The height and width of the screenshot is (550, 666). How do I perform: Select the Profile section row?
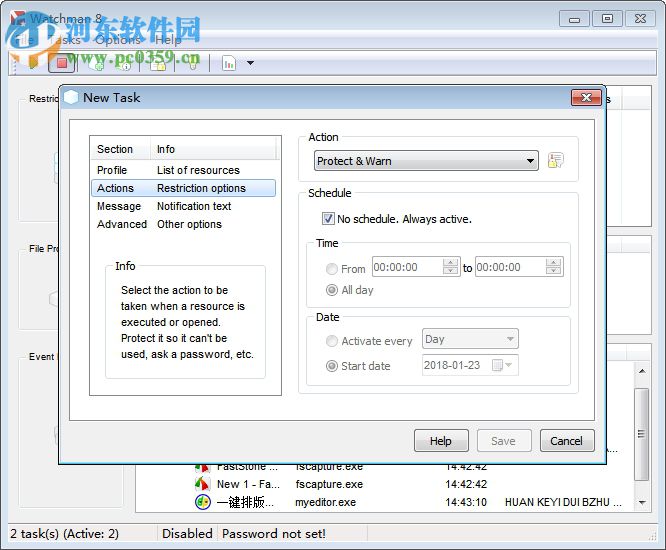[x=183, y=170]
